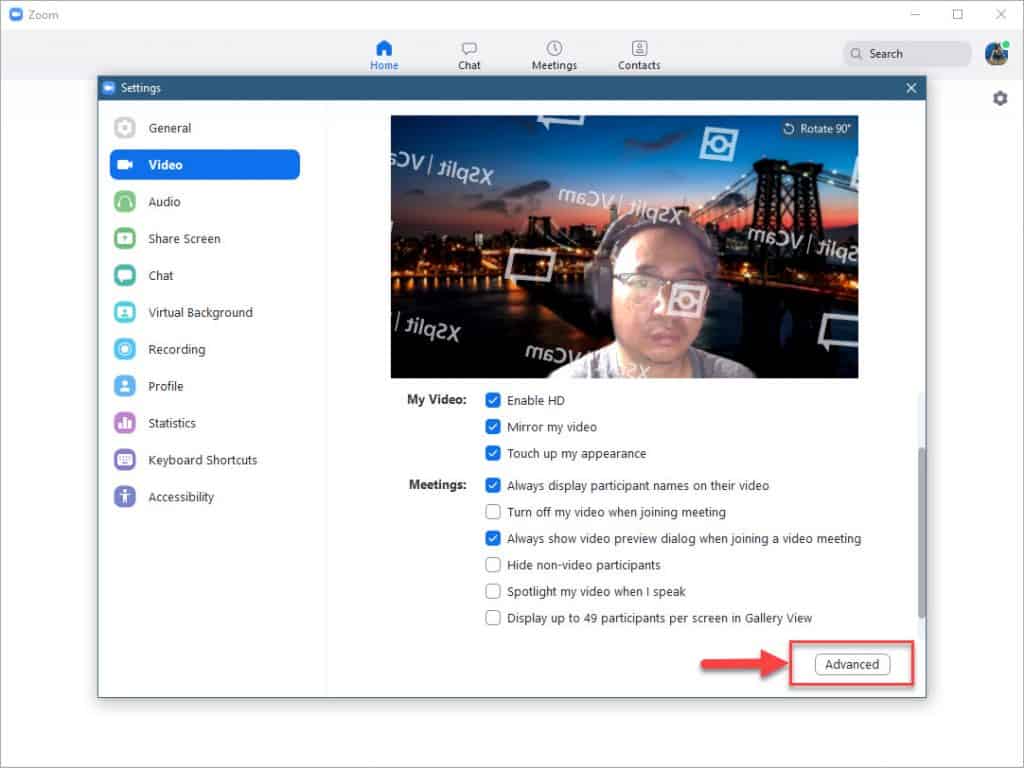The height and width of the screenshot is (768, 1024).
Task: Switch to General settings tab
Action: tap(169, 128)
